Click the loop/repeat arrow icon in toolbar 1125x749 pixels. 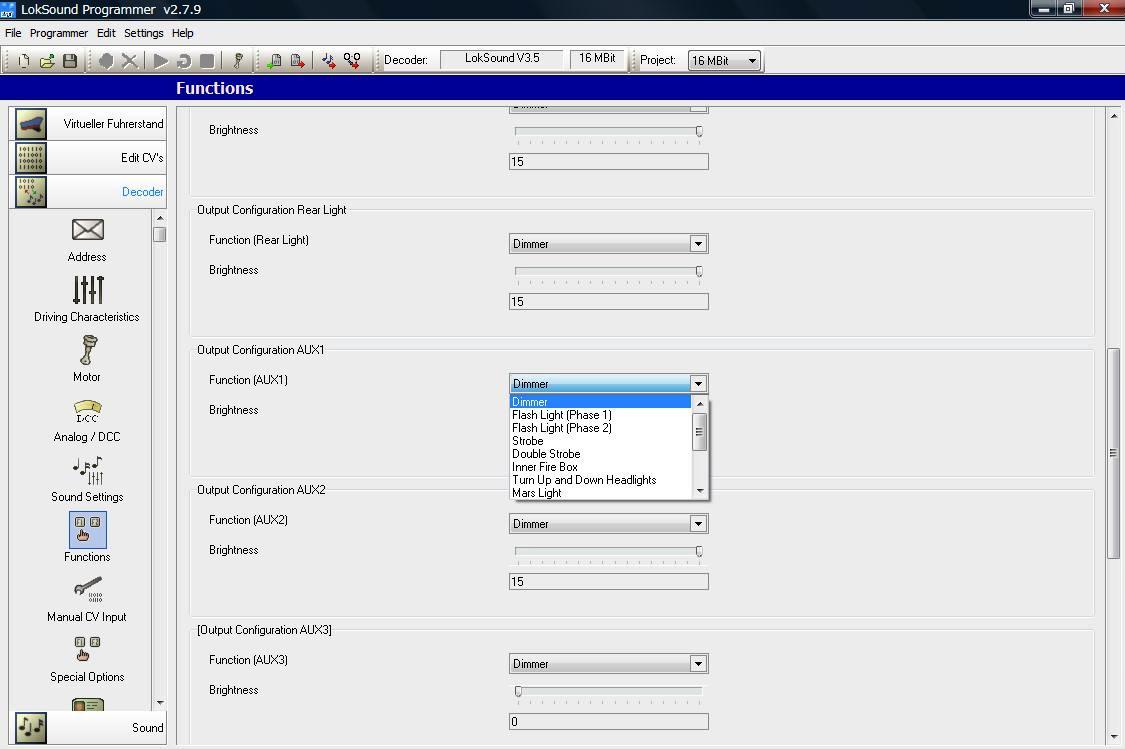(184, 61)
